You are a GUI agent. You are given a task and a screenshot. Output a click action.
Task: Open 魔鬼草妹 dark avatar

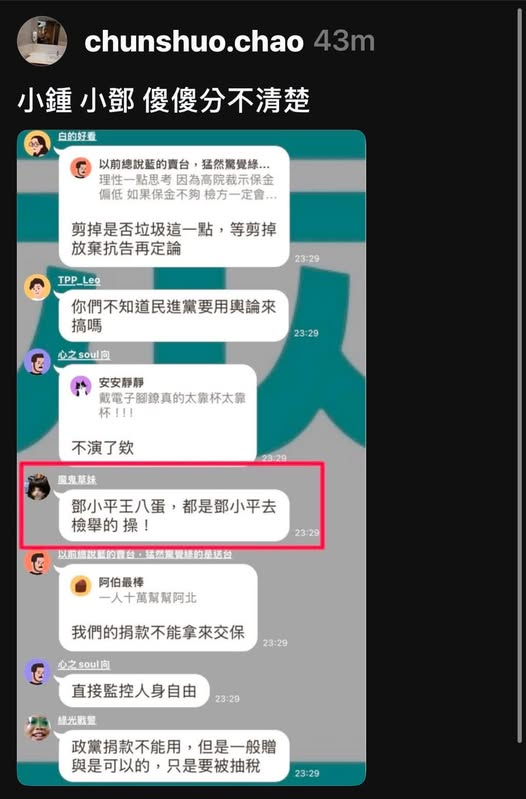coord(38,487)
